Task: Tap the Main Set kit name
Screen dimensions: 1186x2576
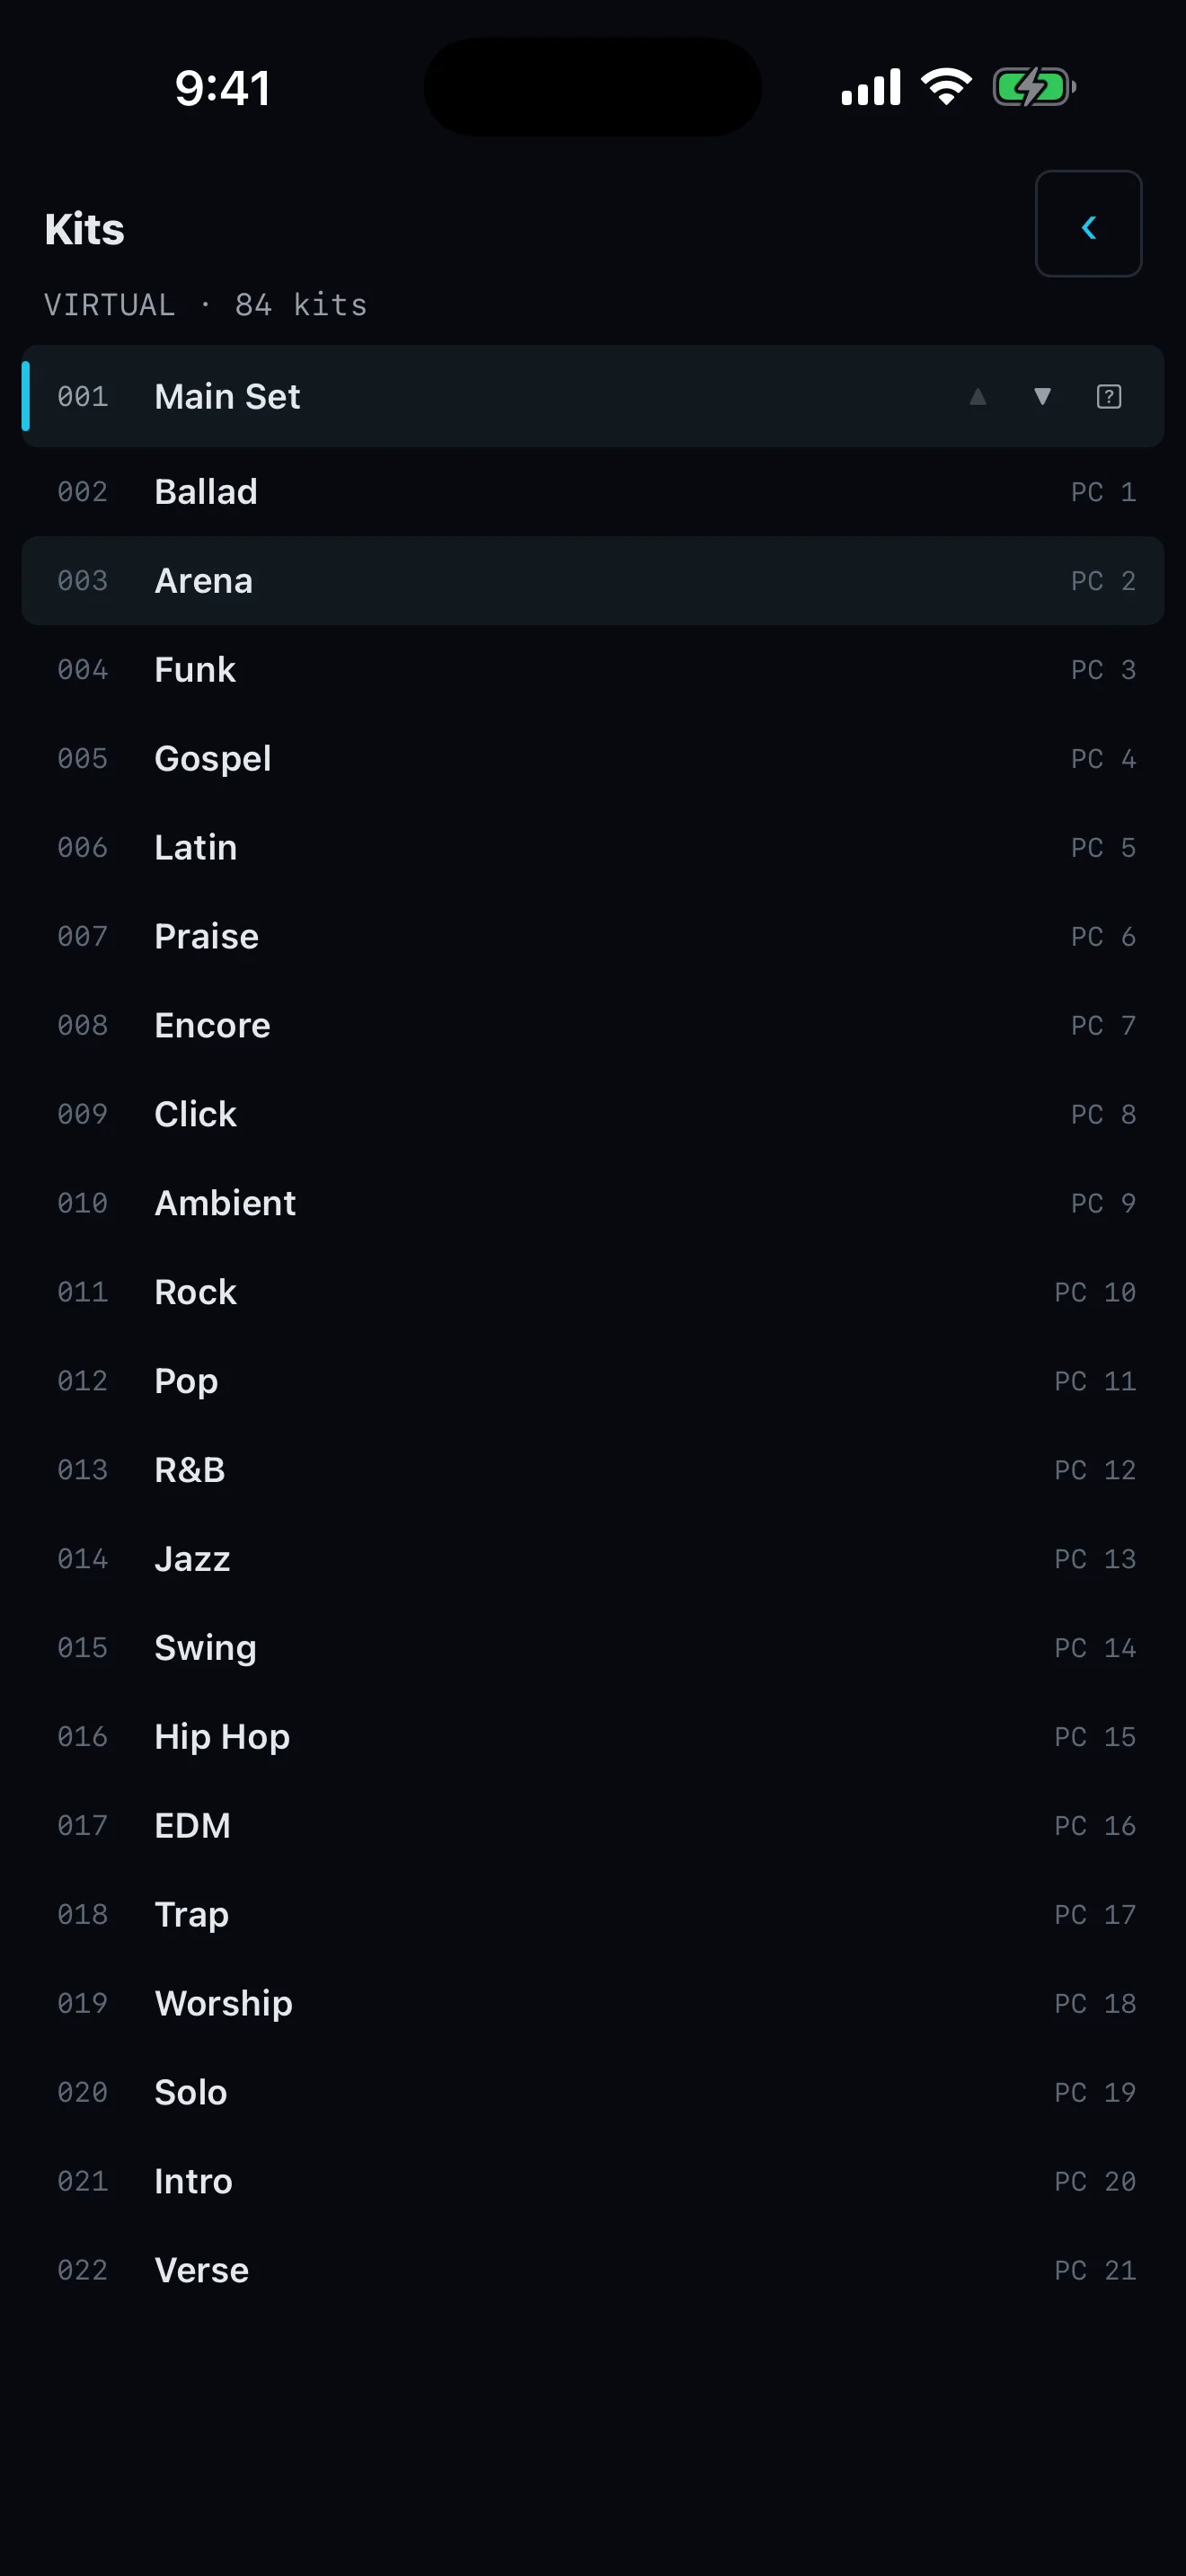Action: (227, 396)
